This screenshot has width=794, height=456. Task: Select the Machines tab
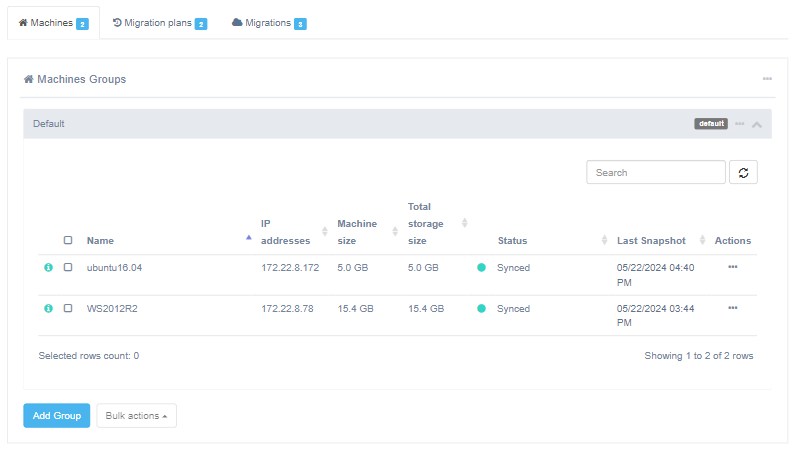click(54, 23)
